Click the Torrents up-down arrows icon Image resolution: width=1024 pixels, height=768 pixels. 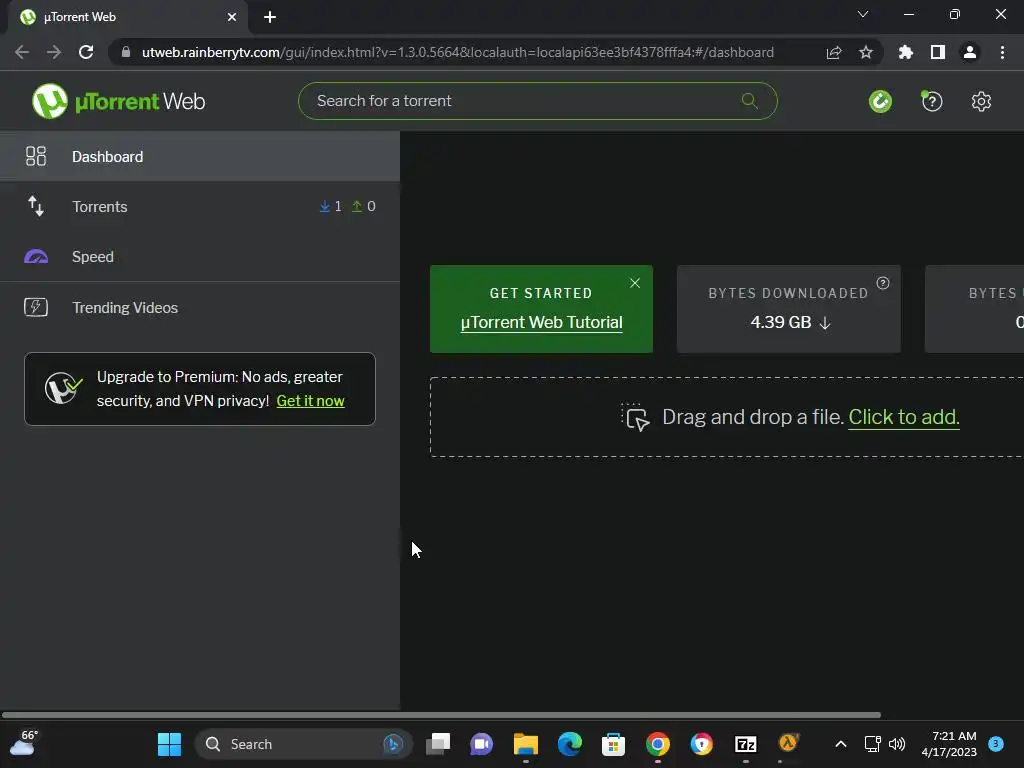point(36,206)
